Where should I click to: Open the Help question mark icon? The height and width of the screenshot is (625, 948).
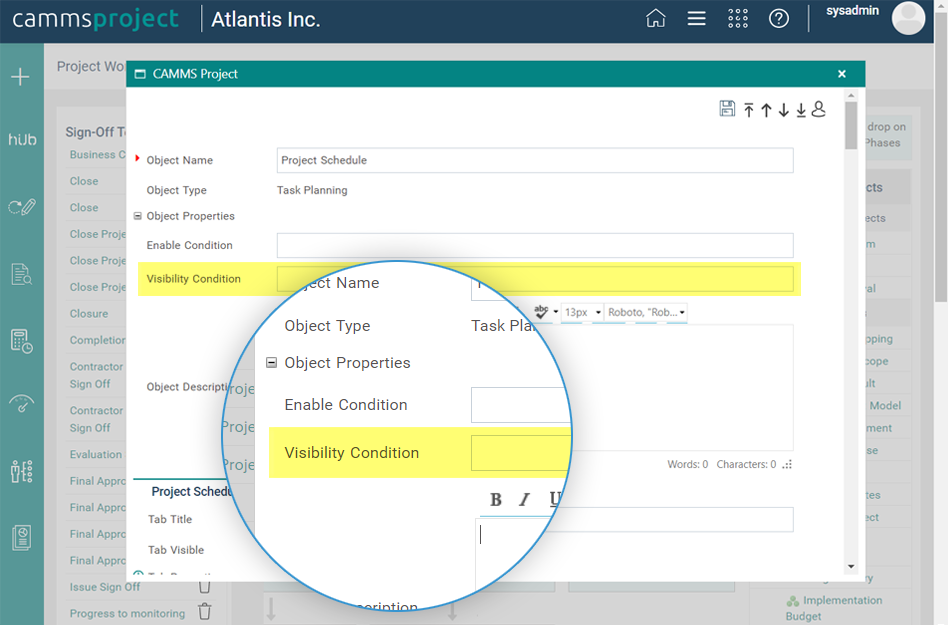(779, 19)
